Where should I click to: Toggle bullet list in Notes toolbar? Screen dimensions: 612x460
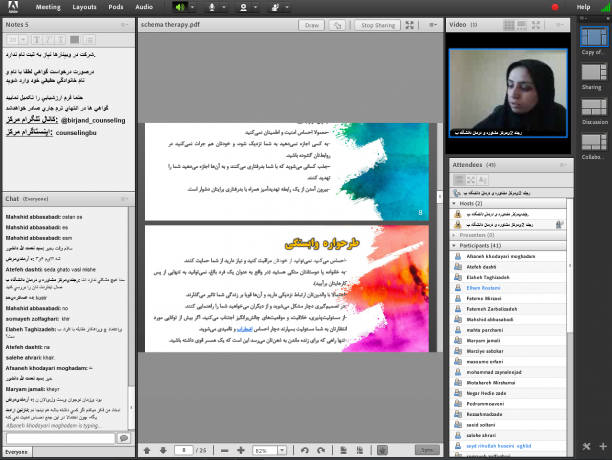[89, 40]
